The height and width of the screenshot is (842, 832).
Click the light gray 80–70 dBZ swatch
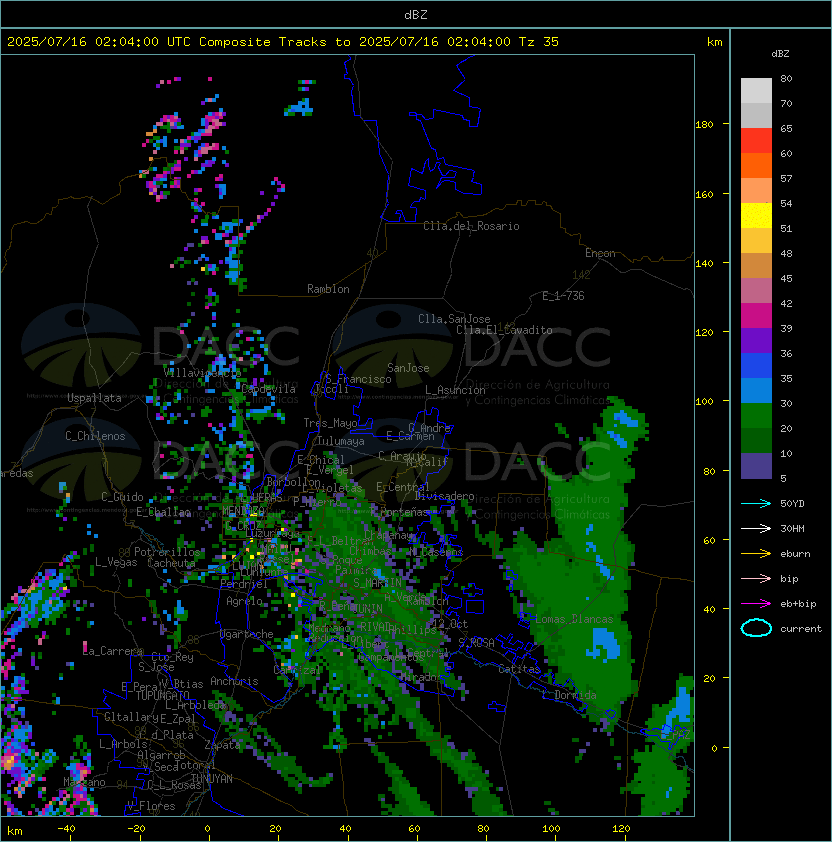756,91
